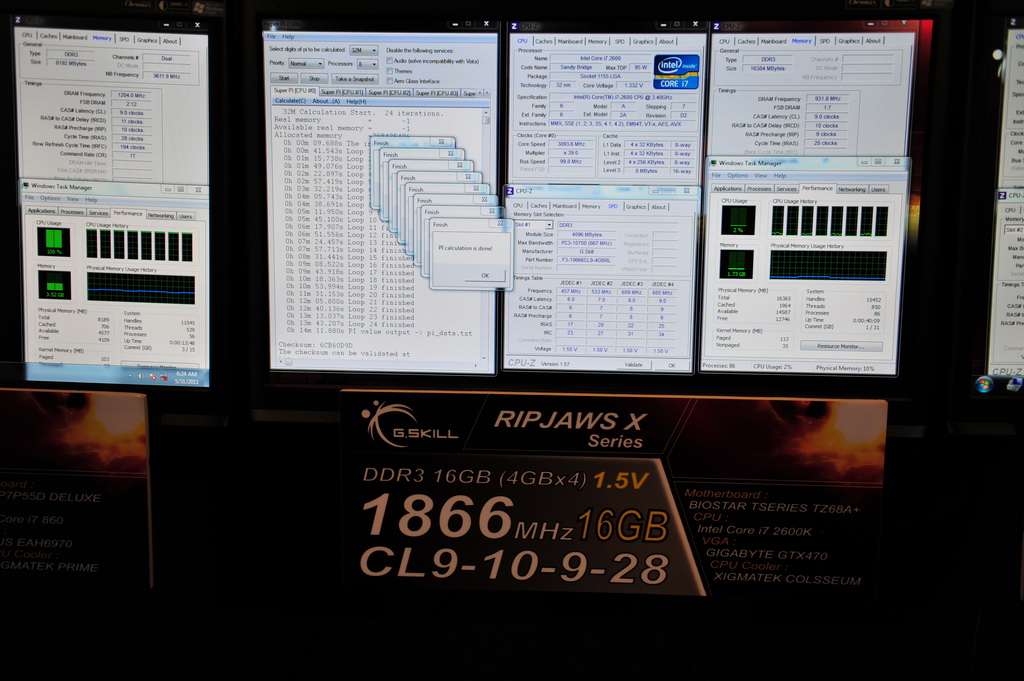Viewport: 1024px width, 681px height.
Task: Open the 32M digits of pi dropdown
Action: pyautogui.click(x=364, y=50)
